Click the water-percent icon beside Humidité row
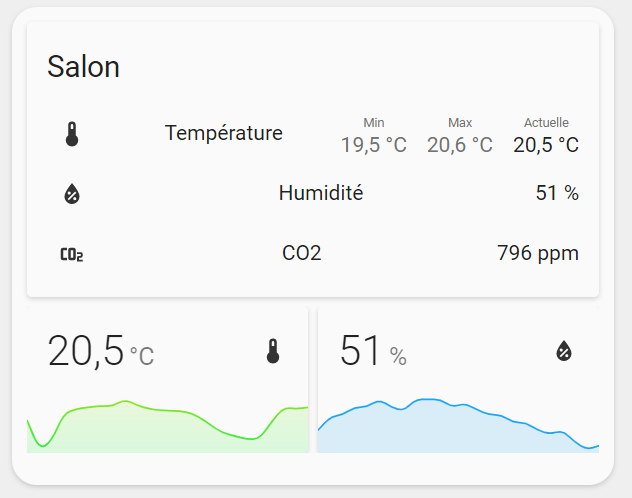The width and height of the screenshot is (632, 498). click(72, 194)
